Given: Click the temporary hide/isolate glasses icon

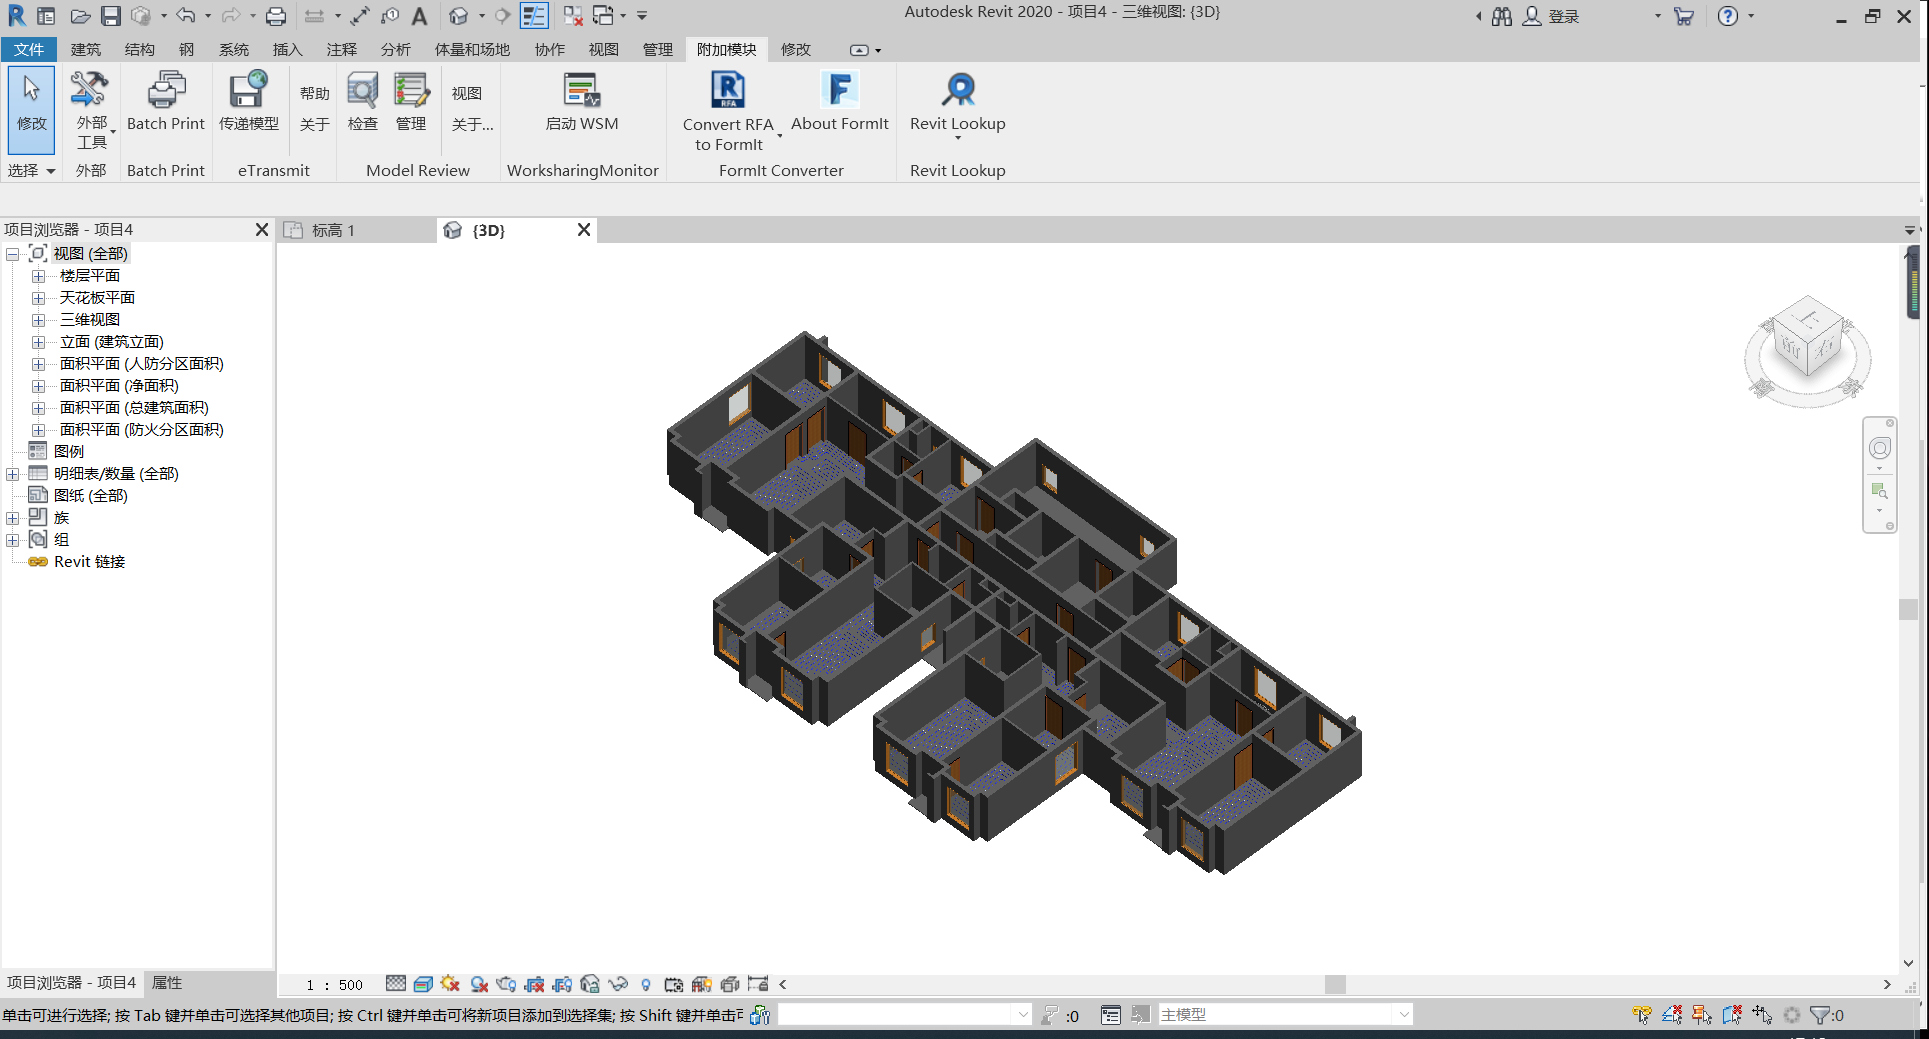Looking at the screenshot, I should click(618, 984).
